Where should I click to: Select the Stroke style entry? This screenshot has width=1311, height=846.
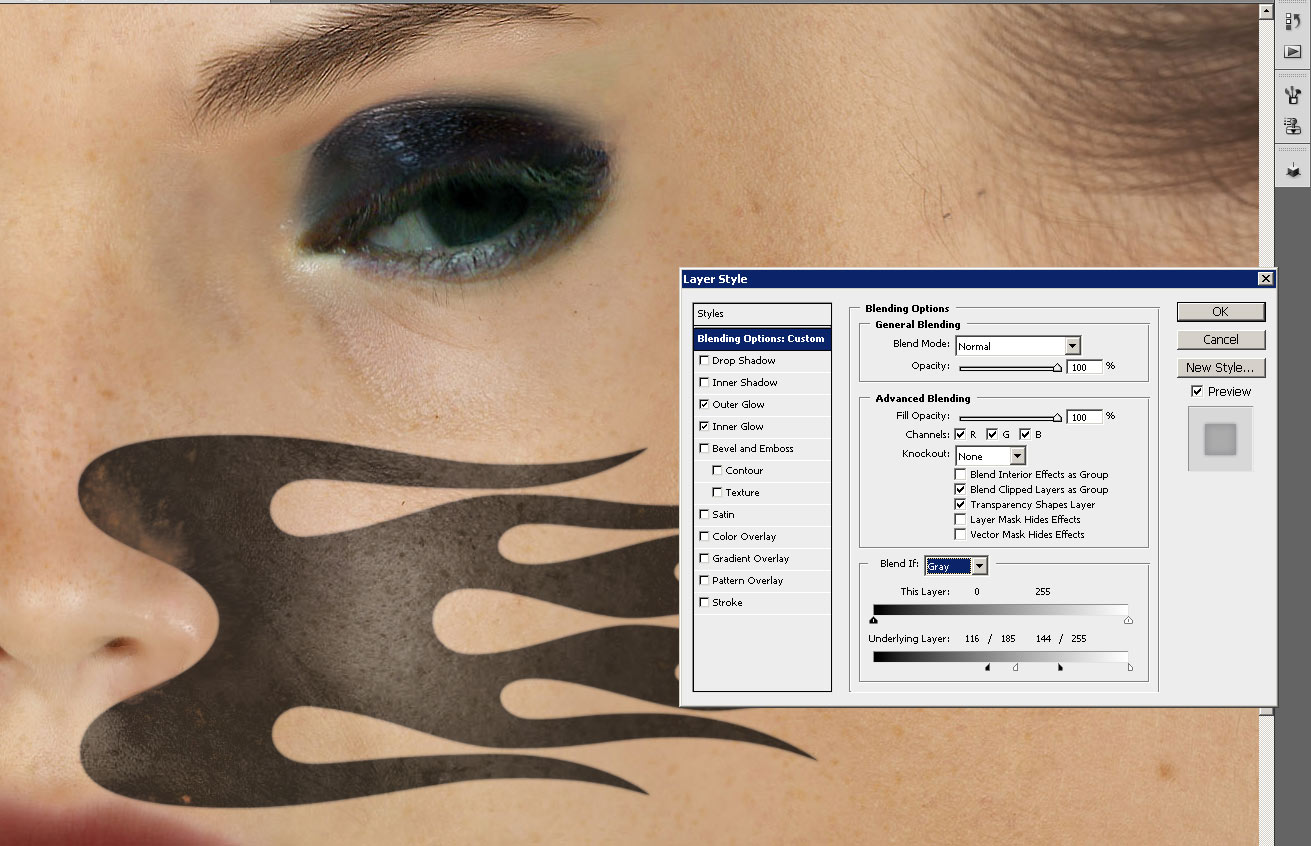pyautogui.click(x=727, y=603)
